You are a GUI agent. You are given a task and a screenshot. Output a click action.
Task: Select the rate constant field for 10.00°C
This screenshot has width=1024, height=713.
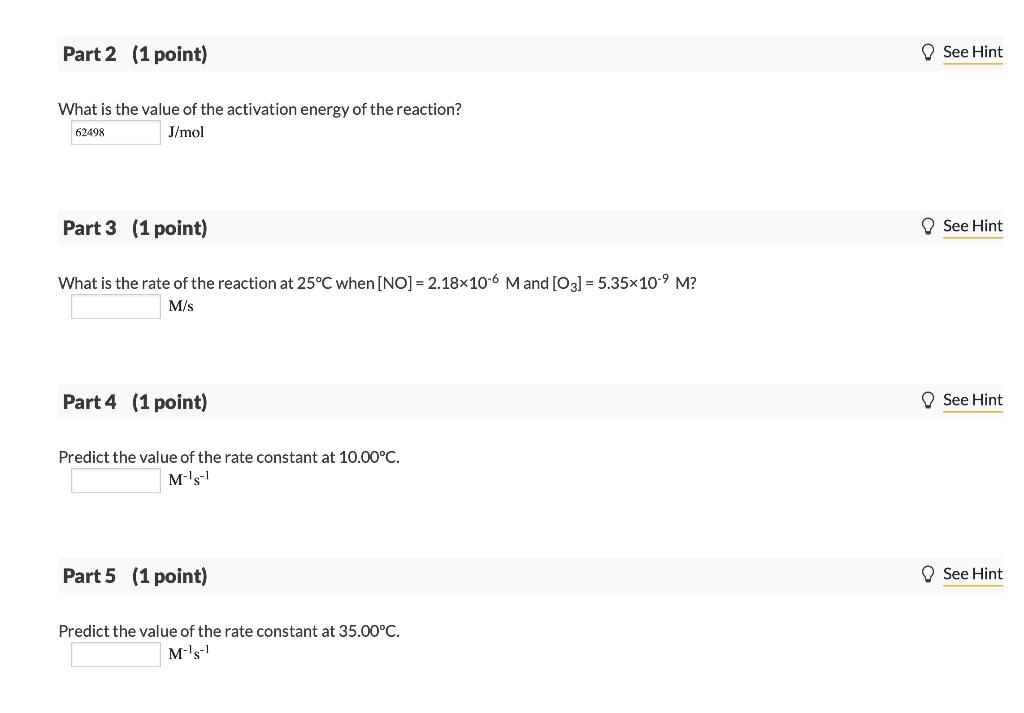(116, 481)
